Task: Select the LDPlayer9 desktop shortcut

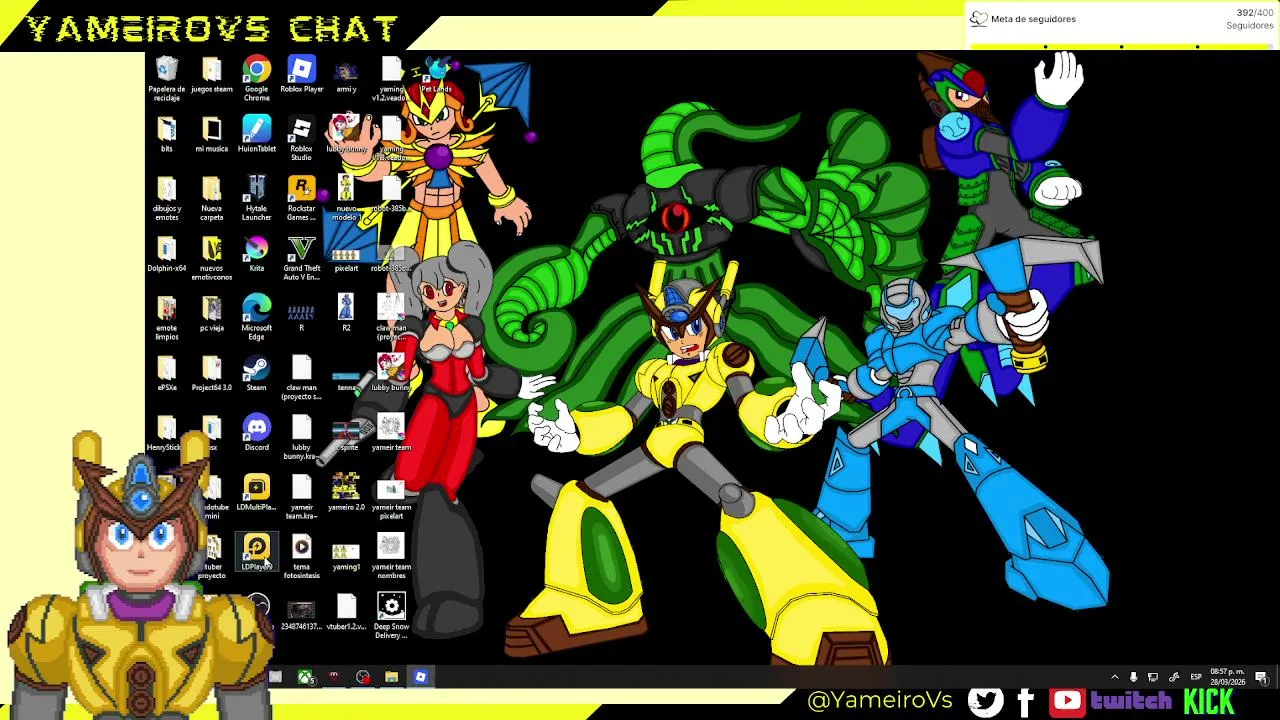Action: [257, 553]
